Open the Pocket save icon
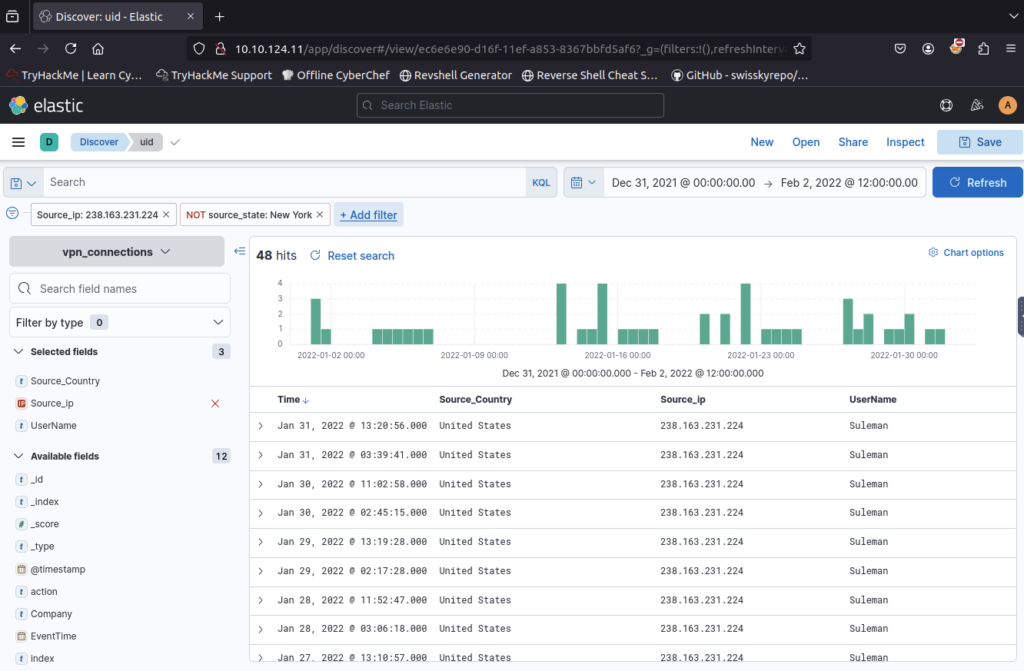The image size is (1024, 671). tap(900, 48)
